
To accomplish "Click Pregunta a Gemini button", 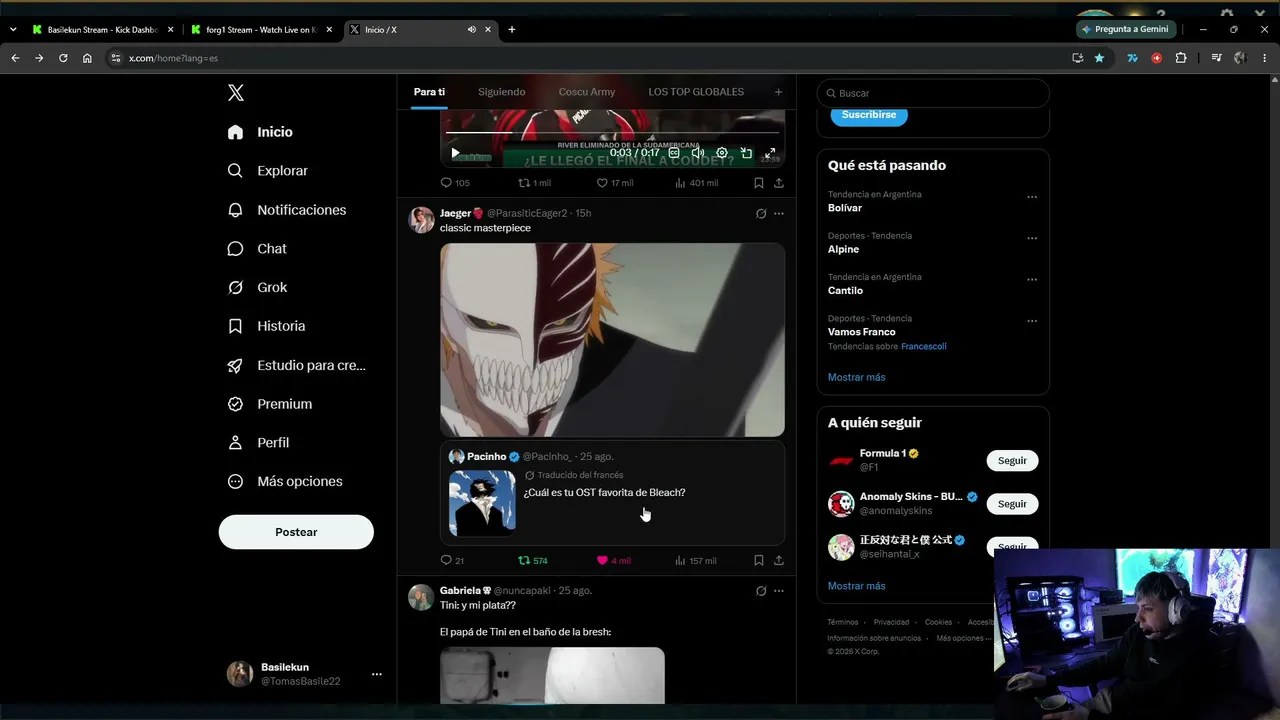I will click(x=1125, y=29).
